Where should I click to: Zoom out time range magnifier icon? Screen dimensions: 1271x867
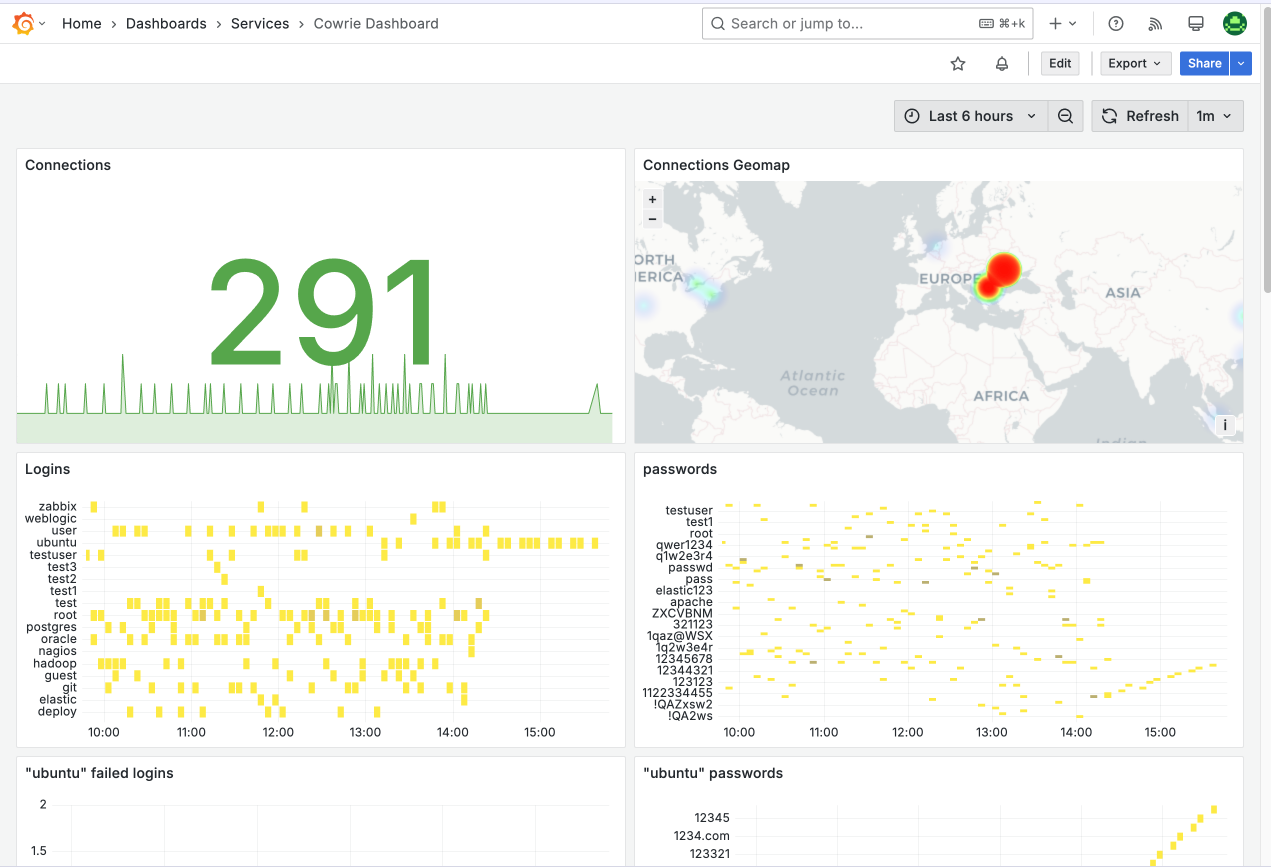point(1066,116)
